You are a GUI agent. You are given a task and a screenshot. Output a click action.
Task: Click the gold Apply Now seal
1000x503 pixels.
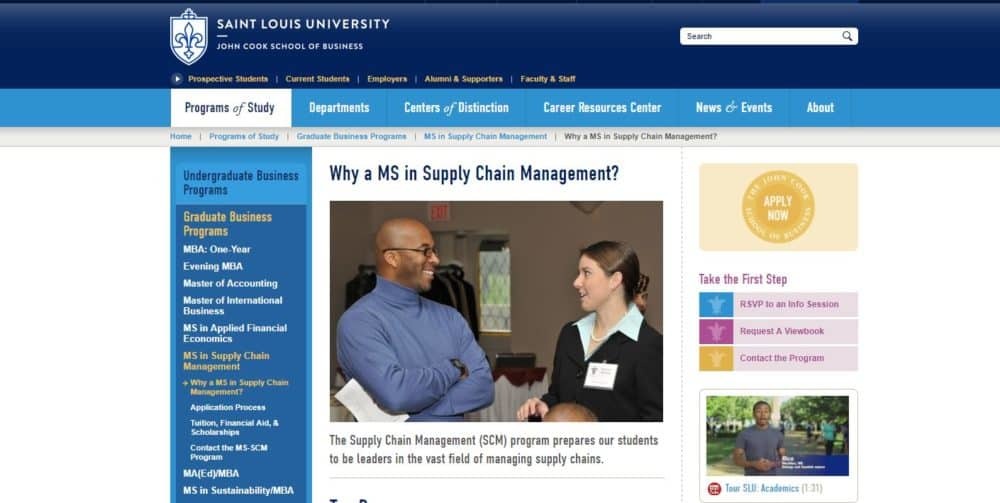778,207
